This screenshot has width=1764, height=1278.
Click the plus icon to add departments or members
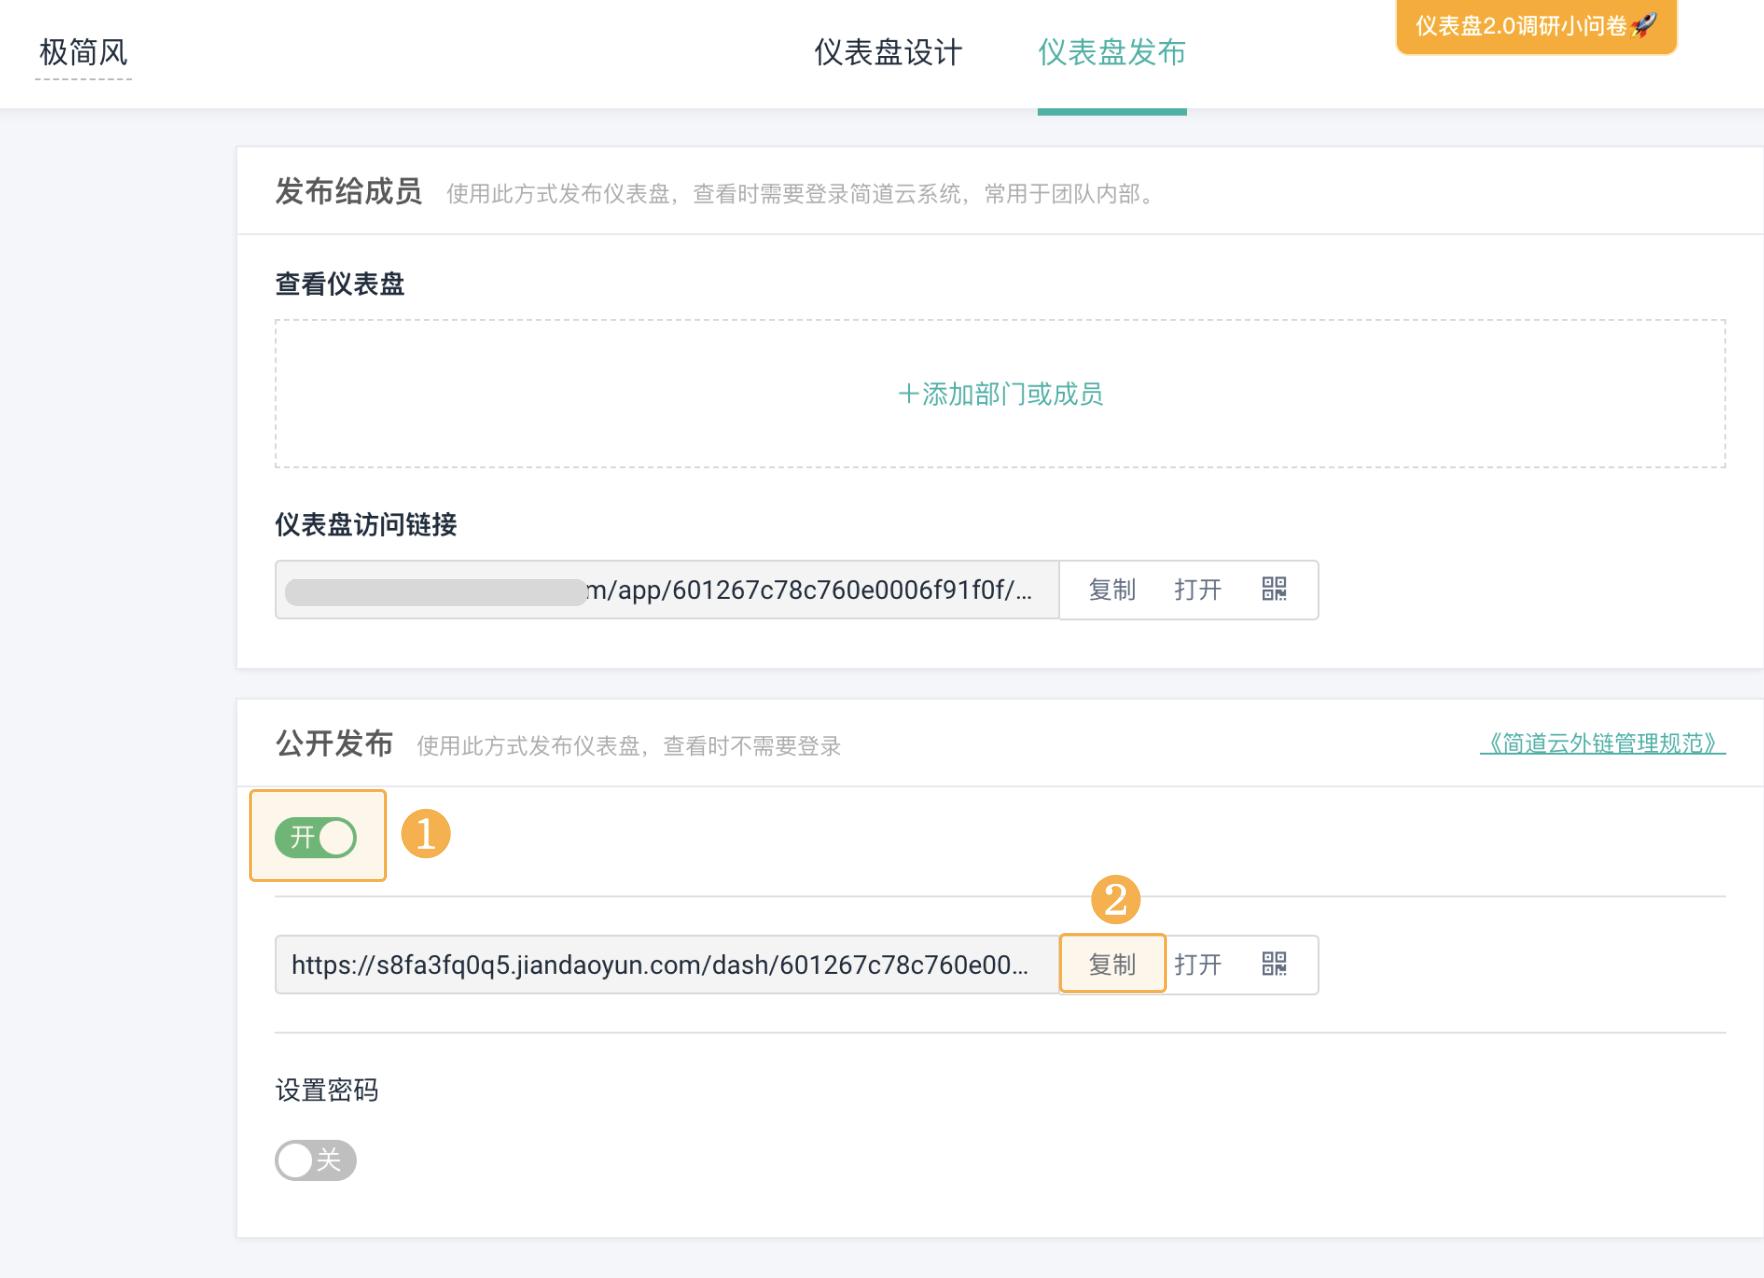[x=910, y=395]
